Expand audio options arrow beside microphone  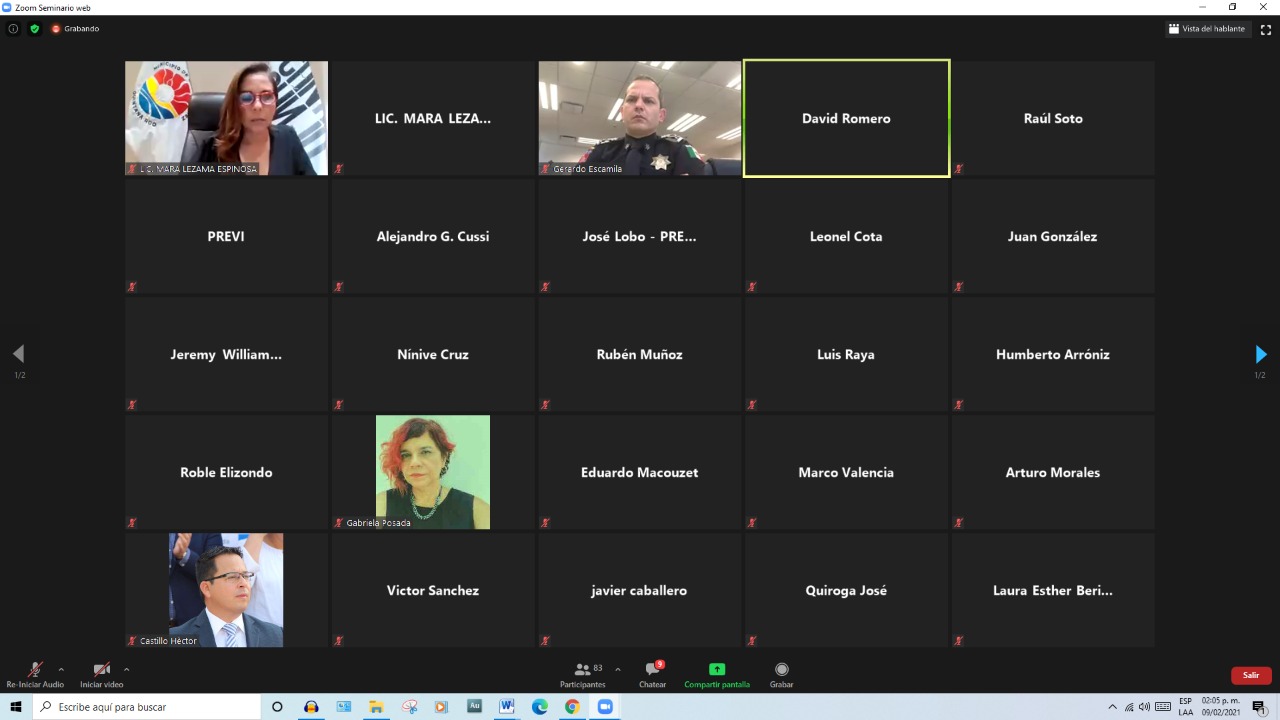(x=61, y=669)
